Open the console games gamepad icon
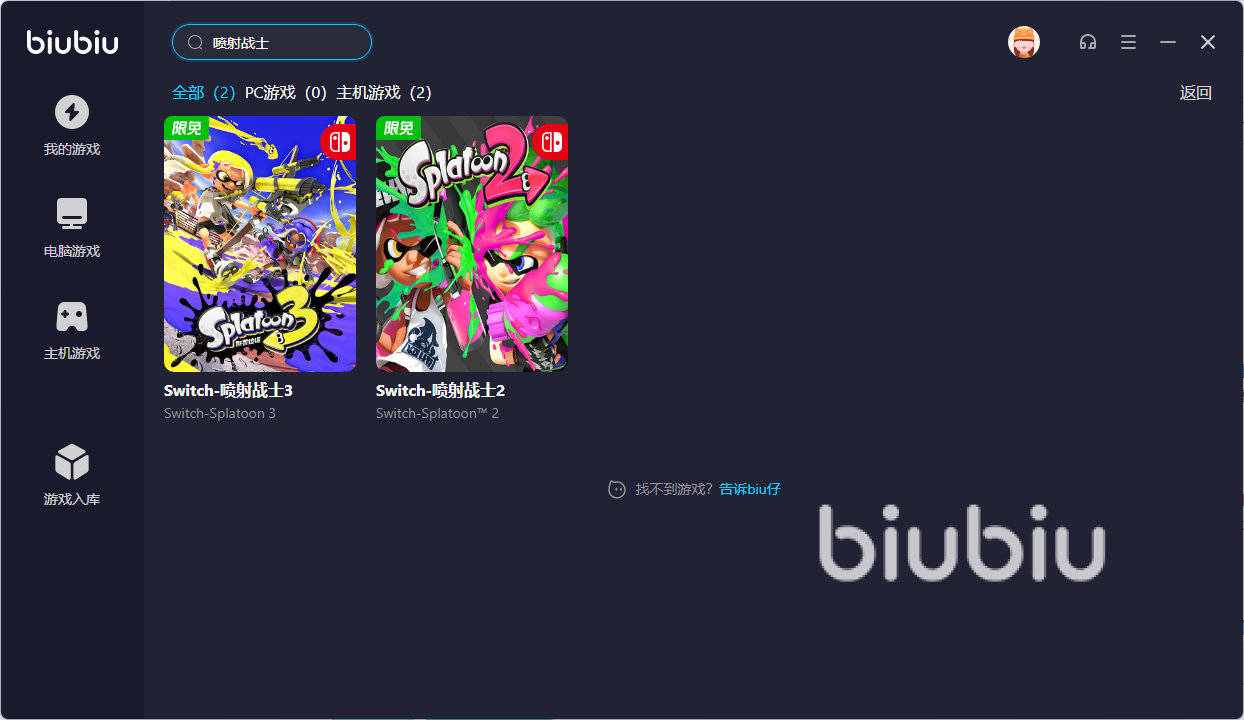Viewport: 1244px width, 720px height. point(71,316)
